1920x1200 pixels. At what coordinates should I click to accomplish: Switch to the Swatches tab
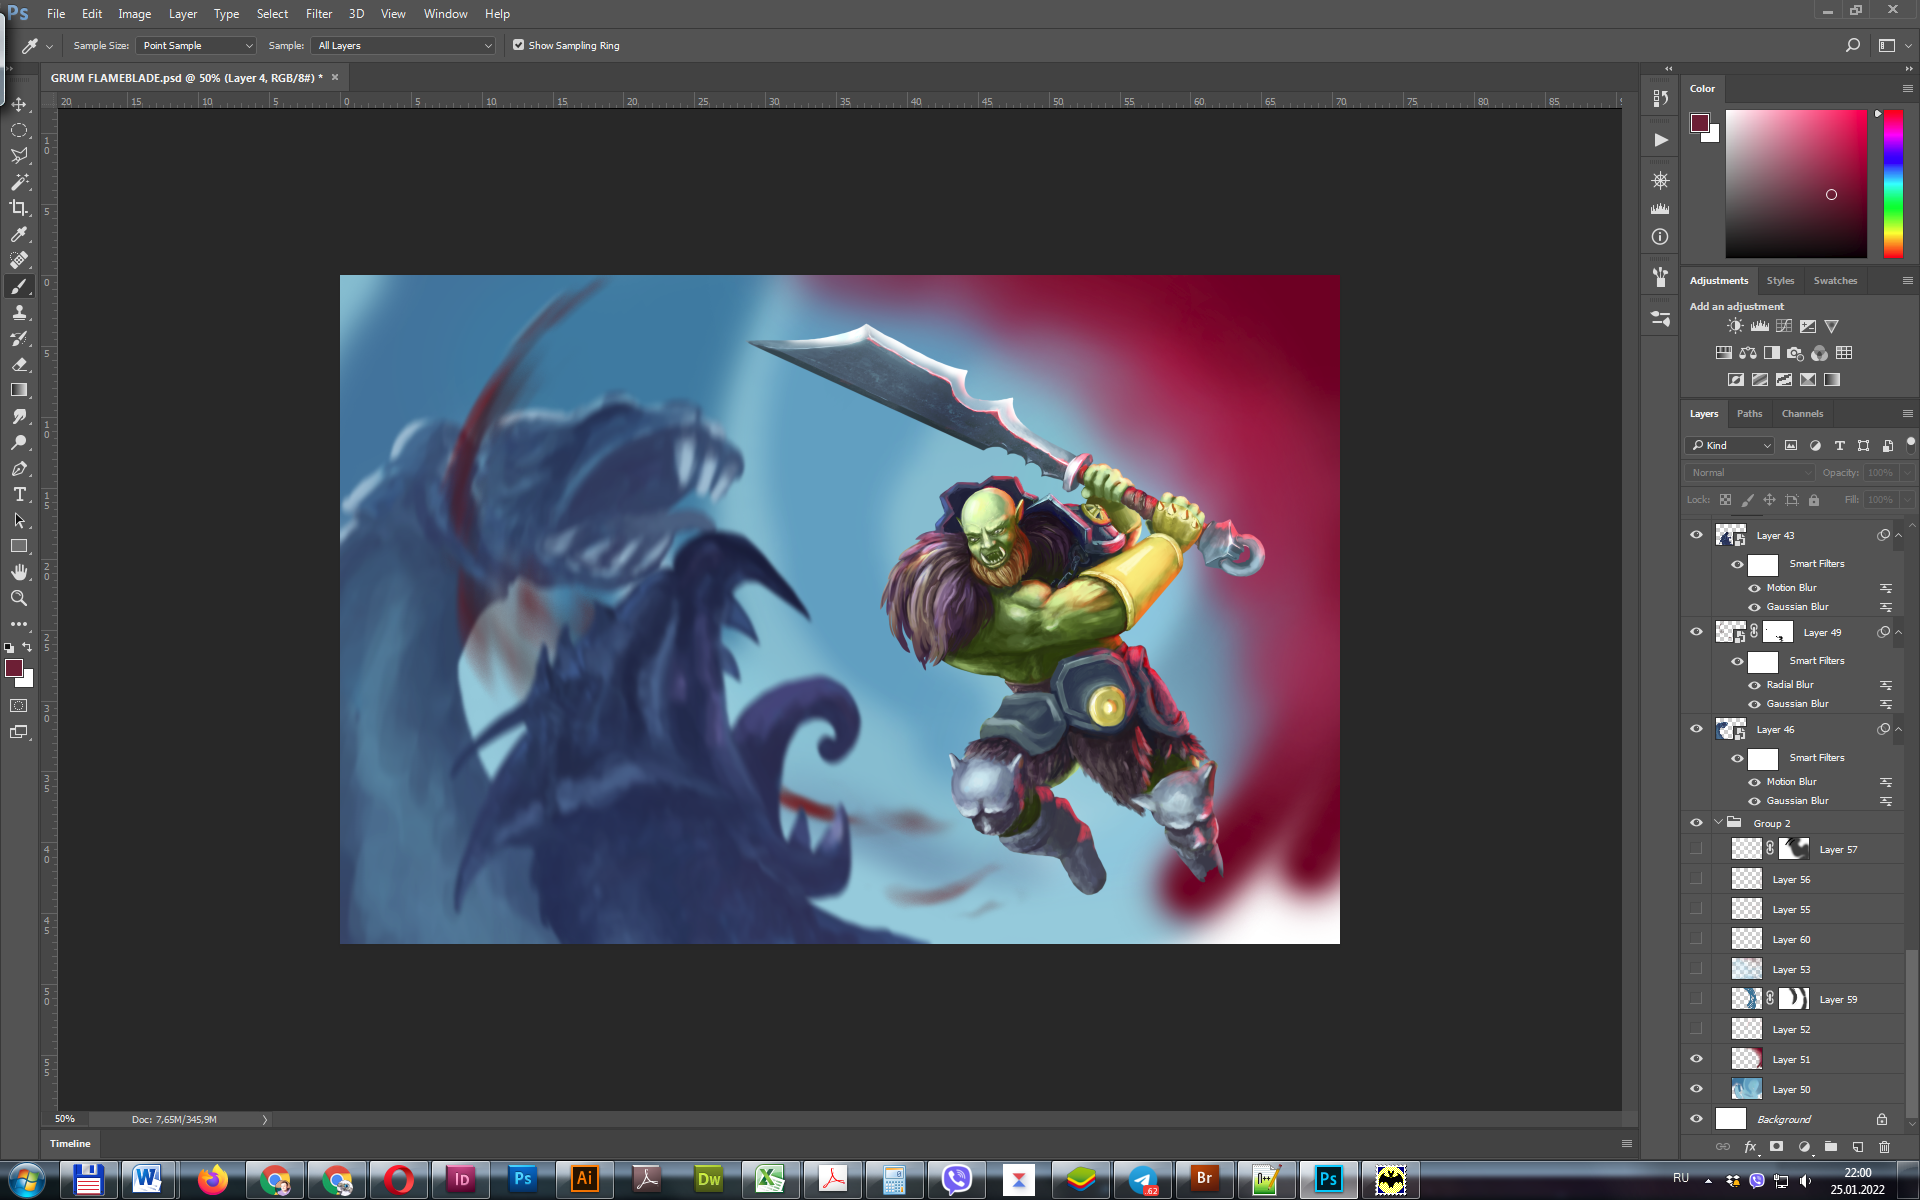(x=1835, y=280)
